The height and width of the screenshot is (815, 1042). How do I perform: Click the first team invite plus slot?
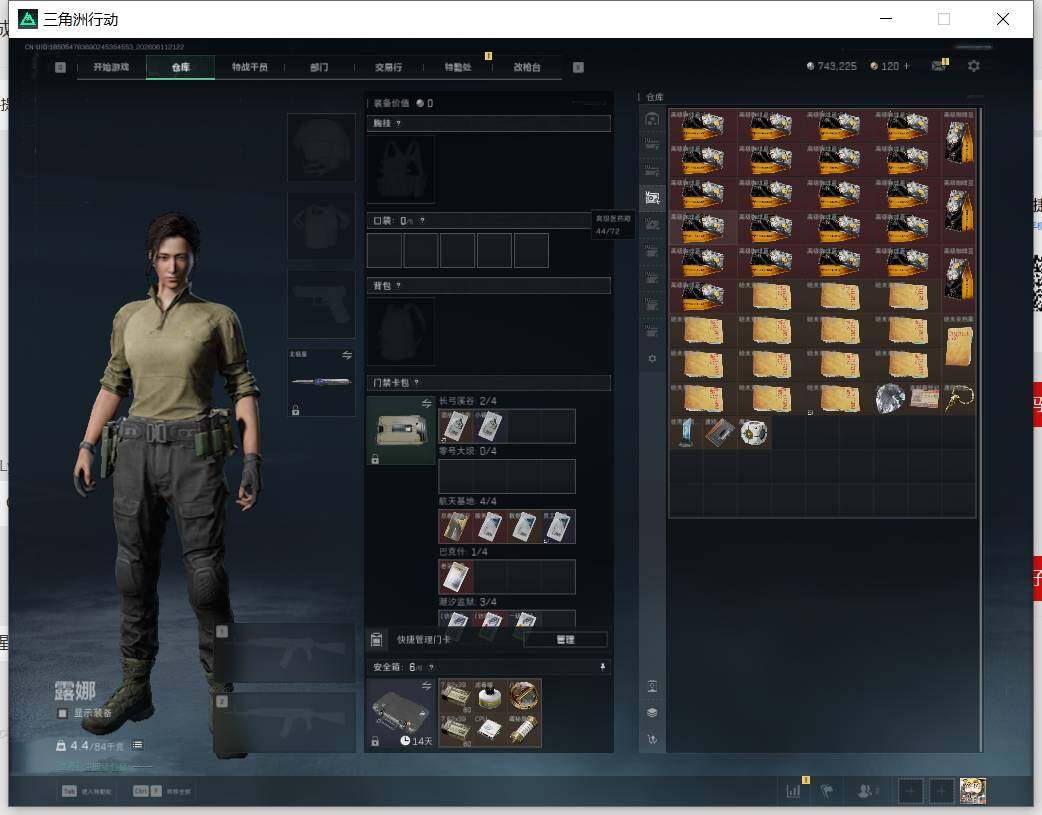[x=910, y=791]
